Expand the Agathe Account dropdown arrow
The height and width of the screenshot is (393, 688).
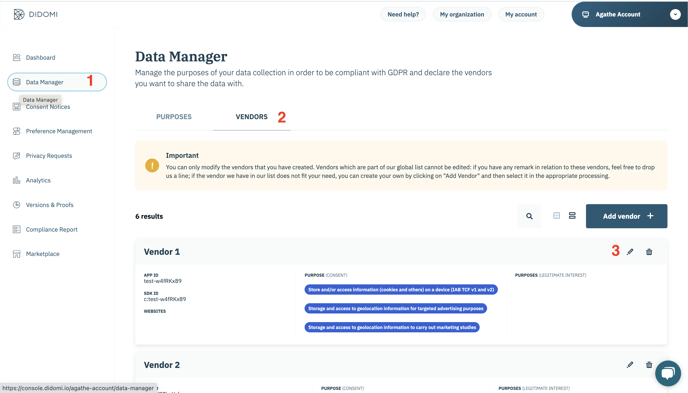pos(675,14)
